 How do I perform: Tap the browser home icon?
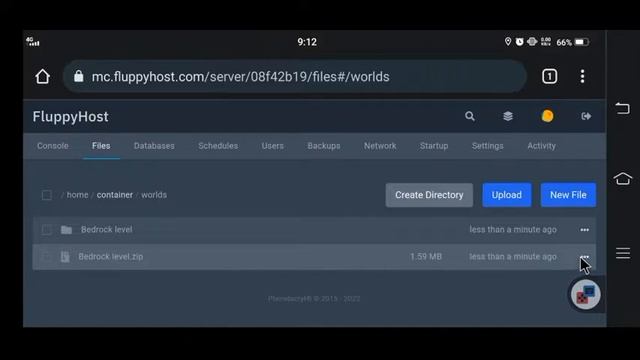pyautogui.click(x=42, y=76)
